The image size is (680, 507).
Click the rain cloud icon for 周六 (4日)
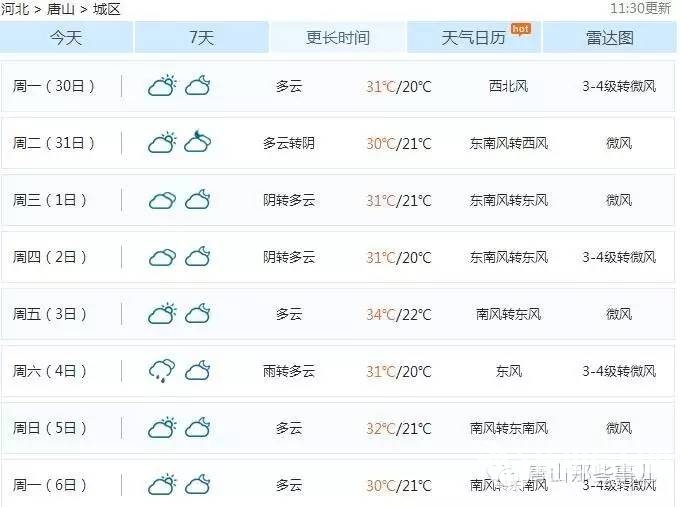(162, 371)
